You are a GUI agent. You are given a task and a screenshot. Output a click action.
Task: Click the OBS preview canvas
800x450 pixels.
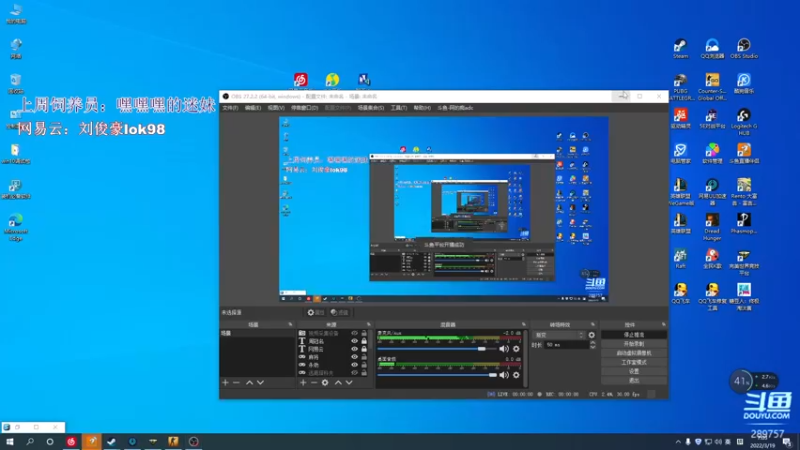click(x=443, y=209)
